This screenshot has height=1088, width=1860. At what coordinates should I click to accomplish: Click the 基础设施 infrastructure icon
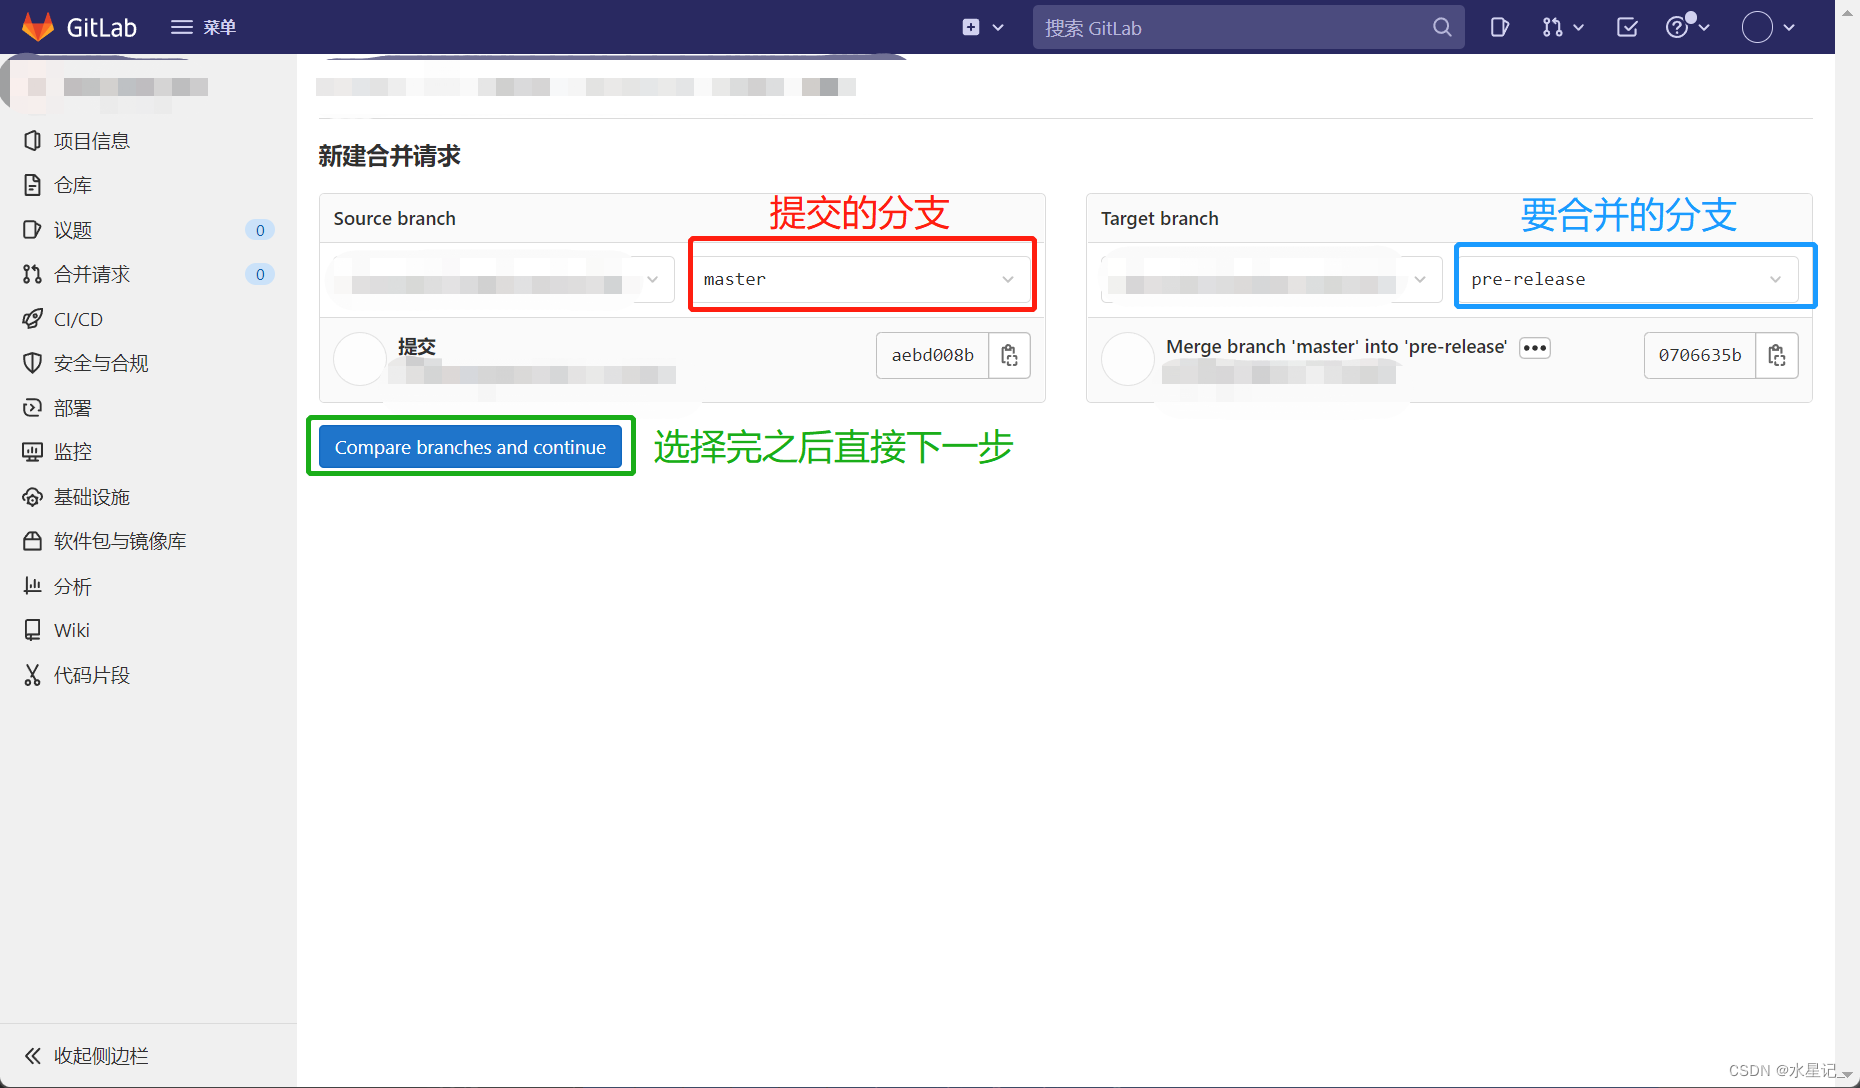click(32, 497)
